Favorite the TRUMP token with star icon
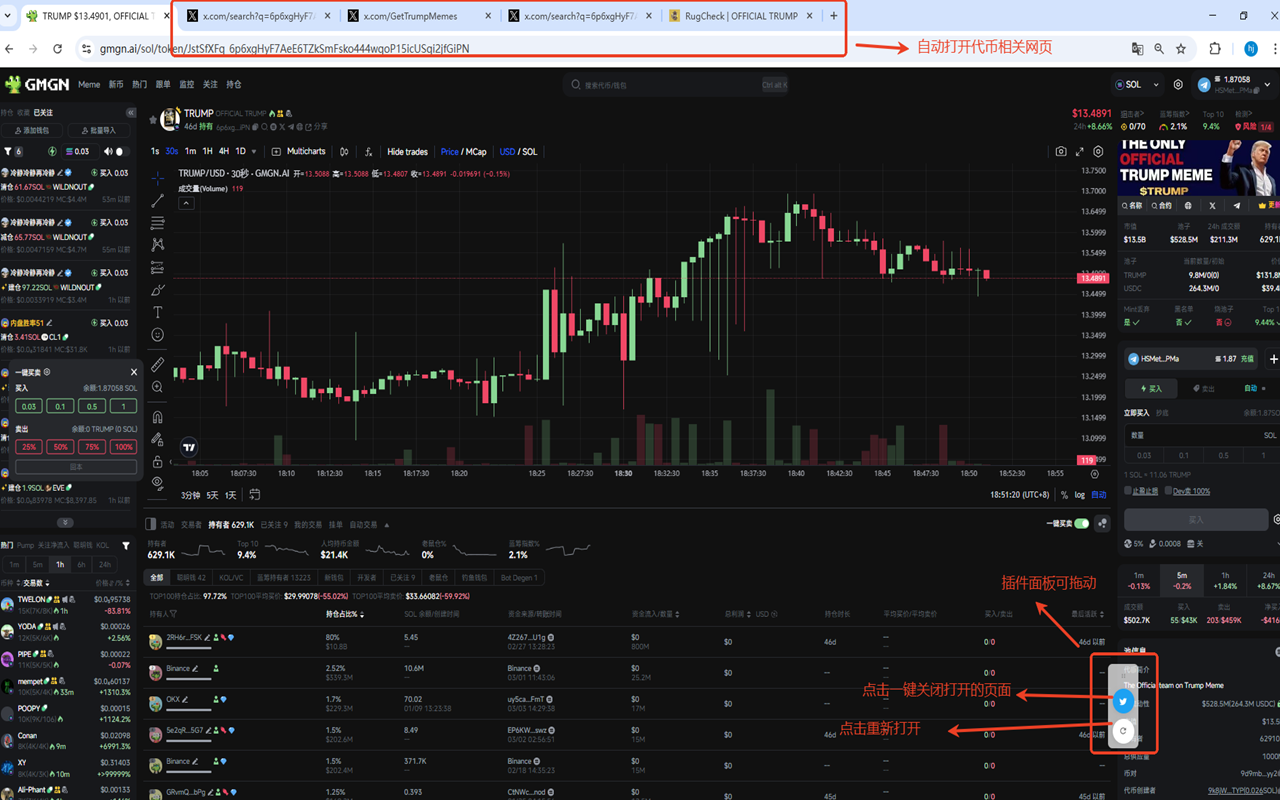The height and width of the screenshot is (800, 1280). pos(153,120)
